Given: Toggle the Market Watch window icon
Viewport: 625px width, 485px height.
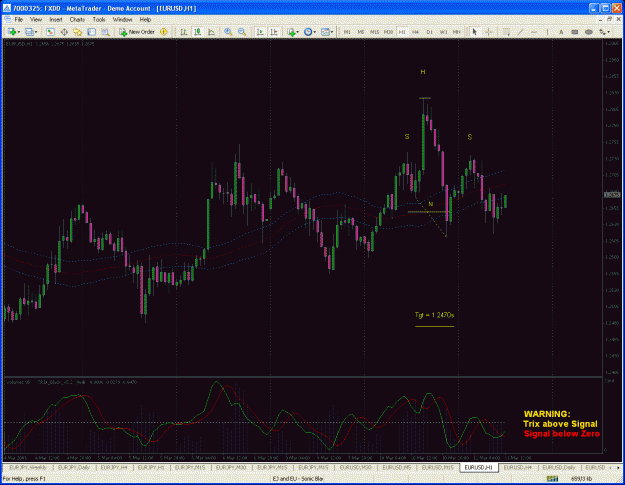Looking at the screenshot, I should click(50, 32).
